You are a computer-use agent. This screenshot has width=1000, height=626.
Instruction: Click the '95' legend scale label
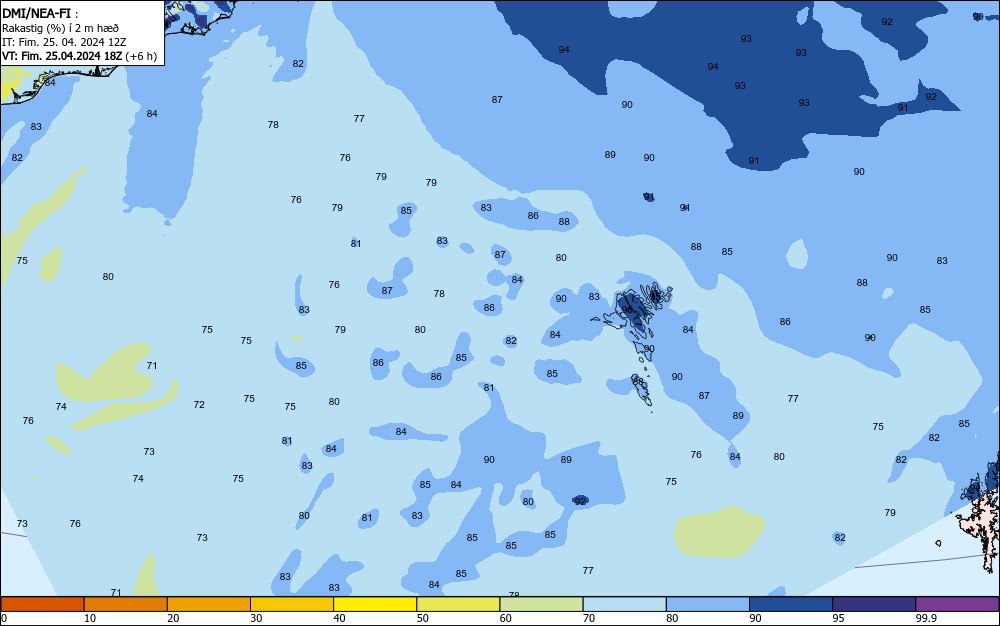[x=838, y=618]
